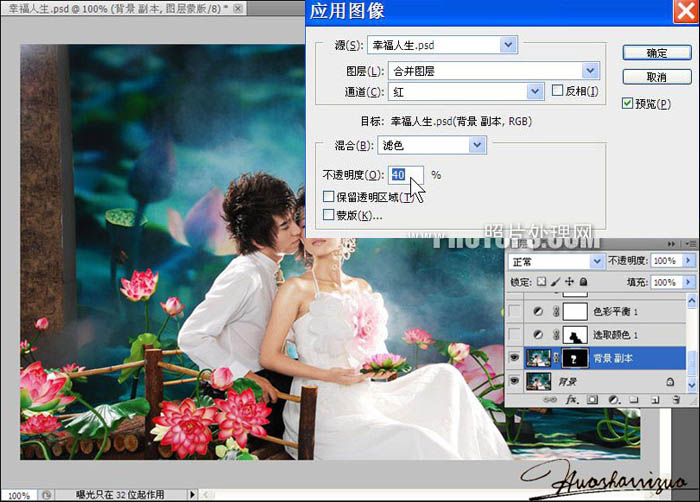Collapse Layers panel with double-arrow icon
Image resolution: width=700 pixels, height=502 pixels.
tap(671, 244)
